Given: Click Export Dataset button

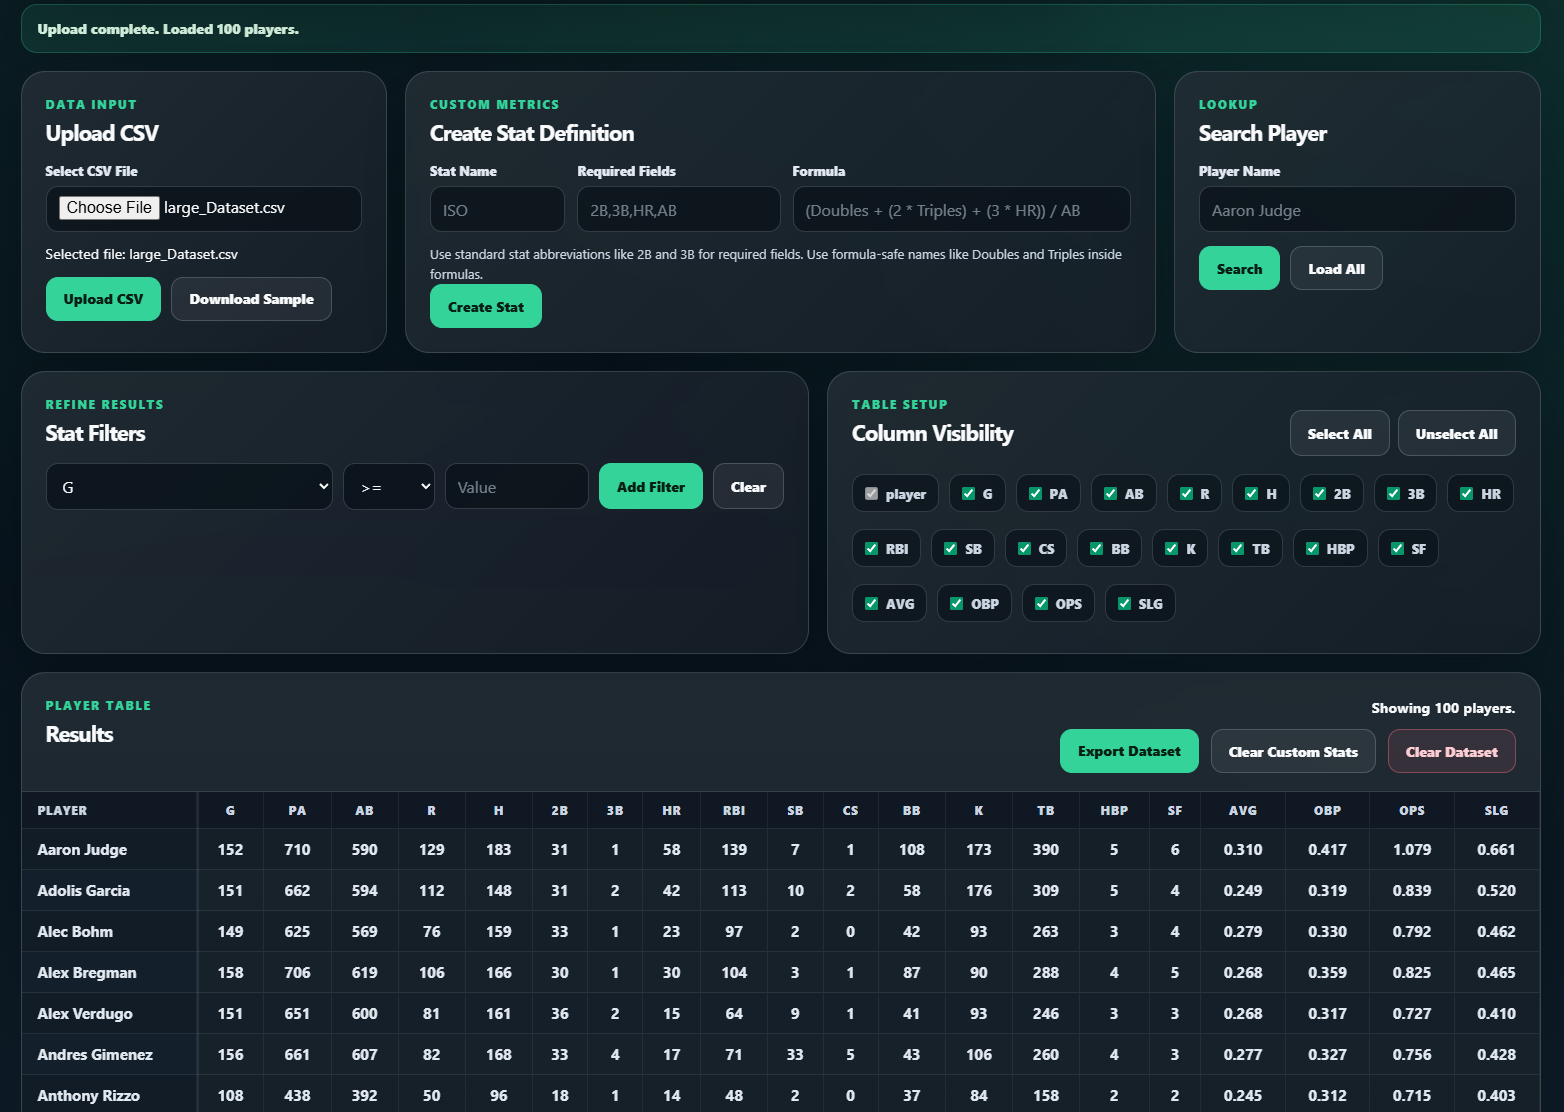Looking at the screenshot, I should click(x=1129, y=751).
